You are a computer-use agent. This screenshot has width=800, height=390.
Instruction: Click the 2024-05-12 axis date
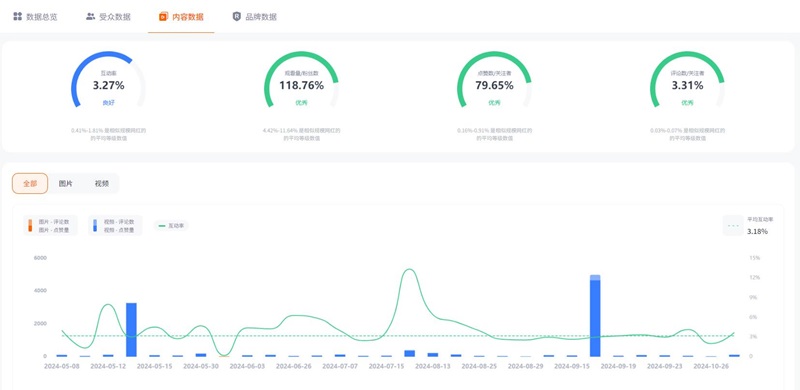(108, 366)
